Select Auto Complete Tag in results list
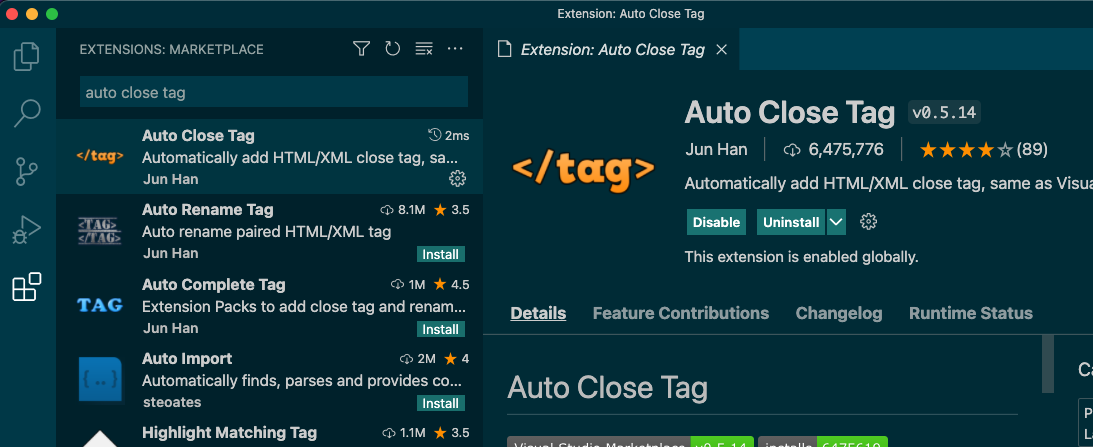The width and height of the screenshot is (1093, 447). 269,305
